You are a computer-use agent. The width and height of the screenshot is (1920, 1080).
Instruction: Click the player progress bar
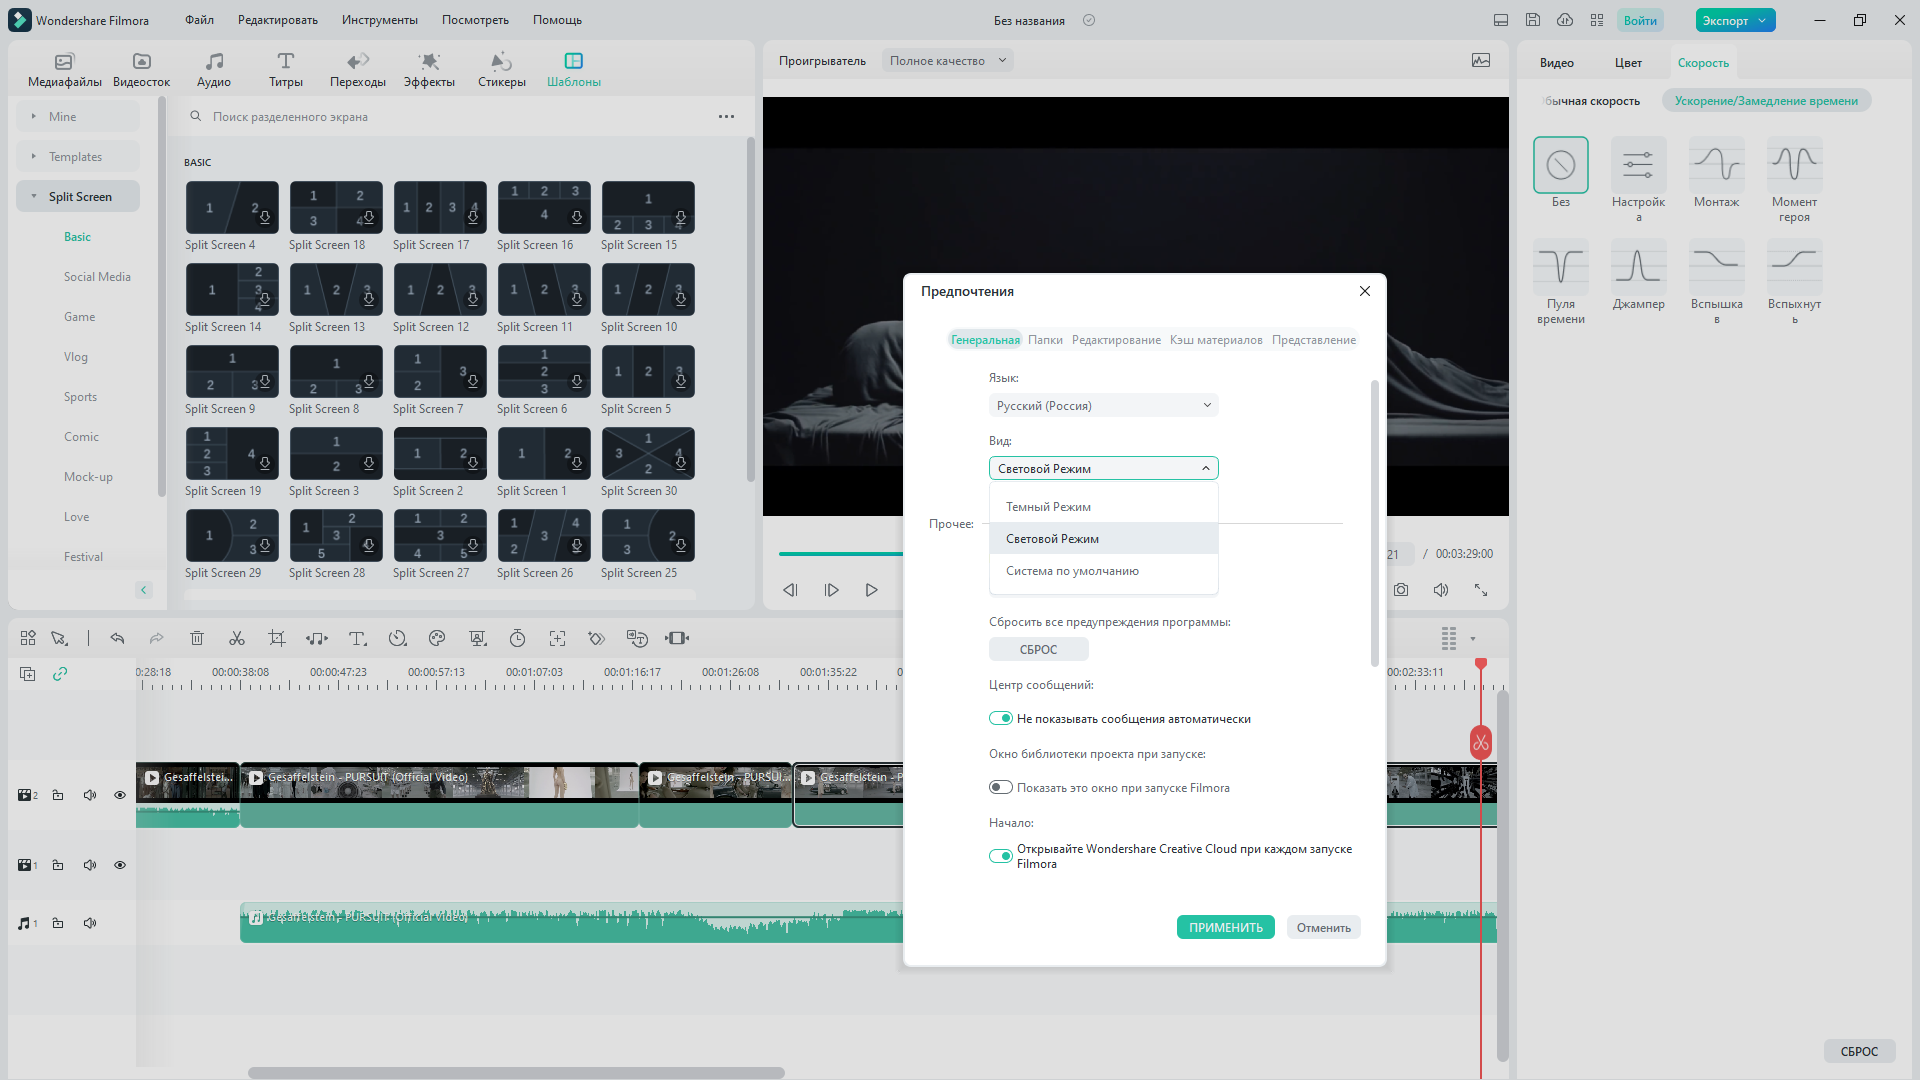(840, 553)
